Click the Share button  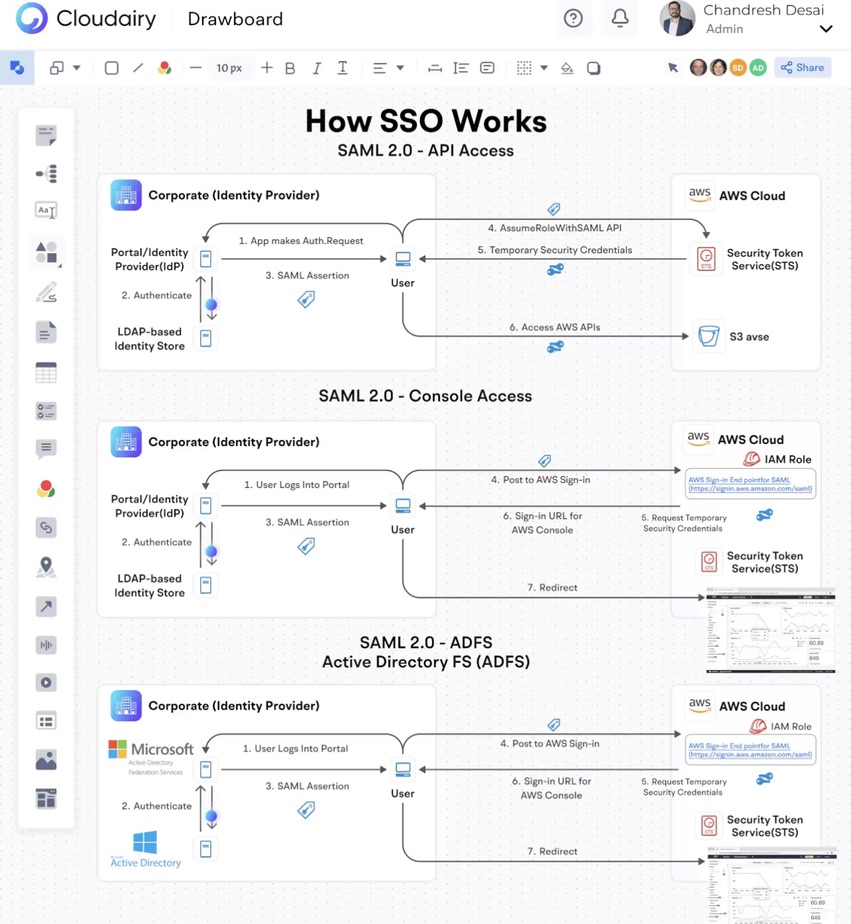[x=803, y=68]
